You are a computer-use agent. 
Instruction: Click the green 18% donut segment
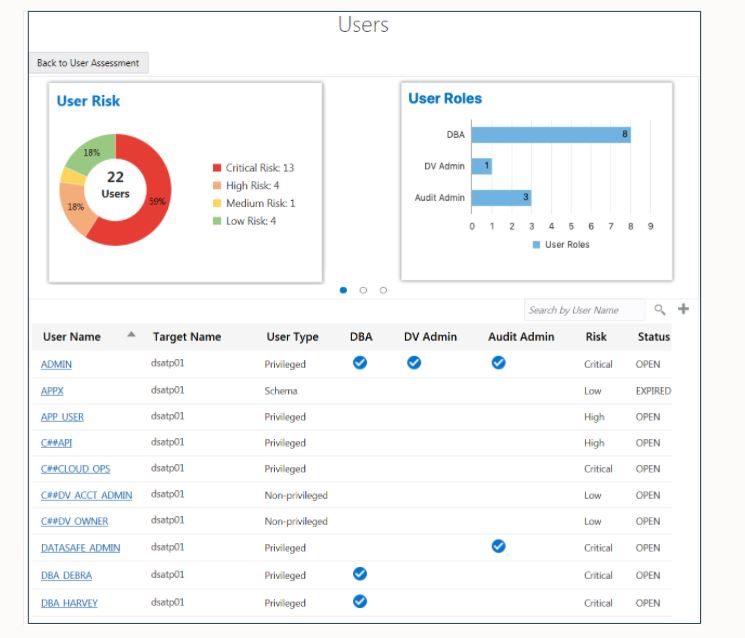93,152
